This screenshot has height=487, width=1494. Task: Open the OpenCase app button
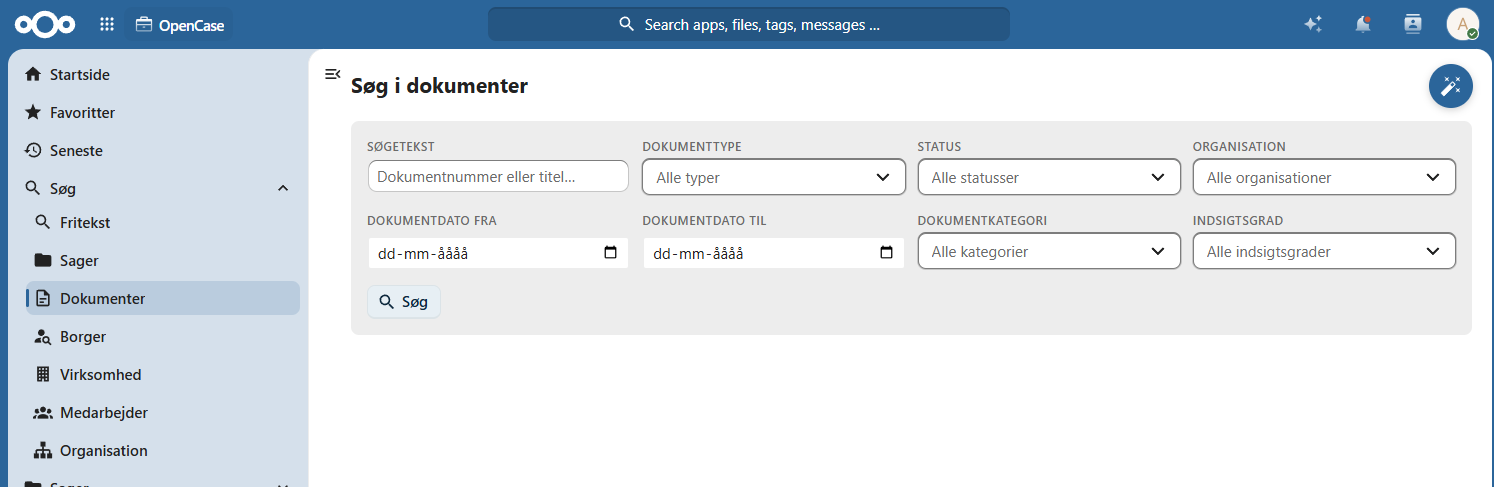(x=180, y=25)
